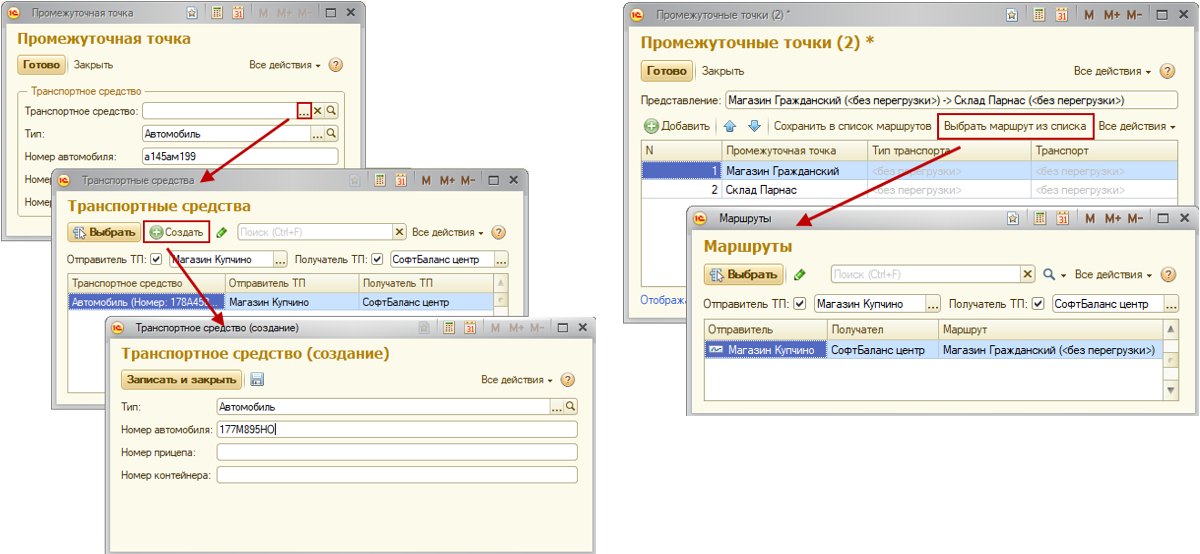Viewport: 1200px width, 554px height.
Task: Click Сохранить в список маршрутов command
Action: click(851, 126)
